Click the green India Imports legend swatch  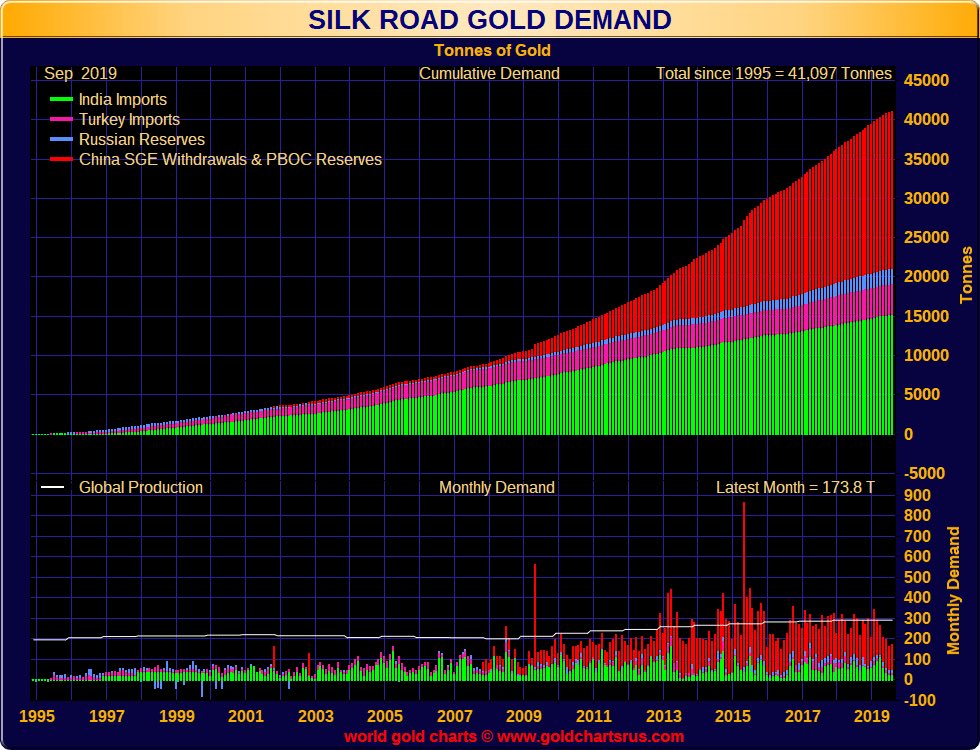pos(61,100)
